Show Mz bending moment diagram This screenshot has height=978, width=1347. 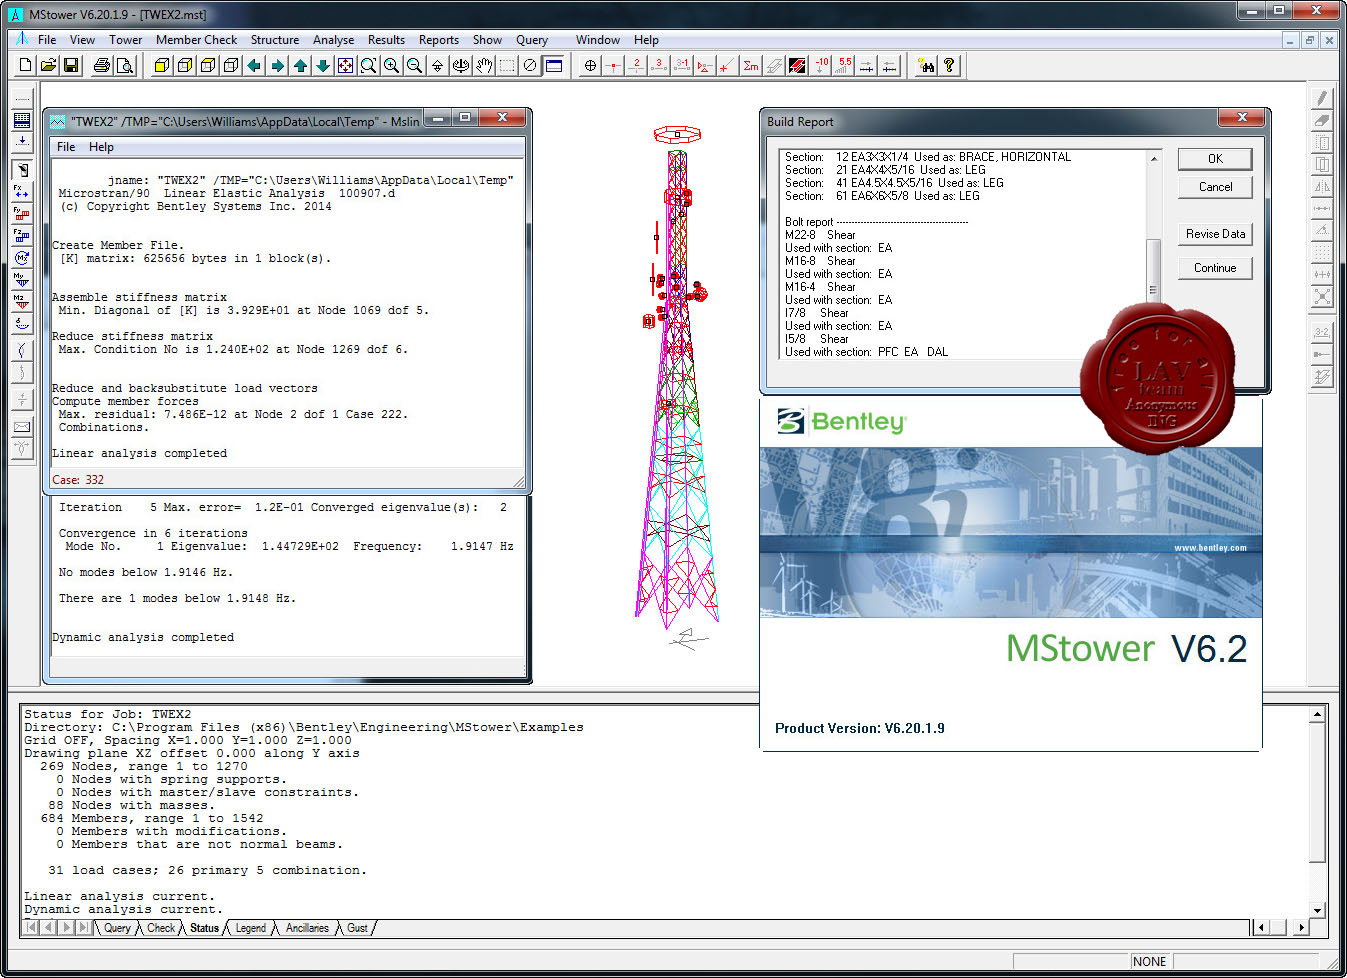[x=22, y=301]
